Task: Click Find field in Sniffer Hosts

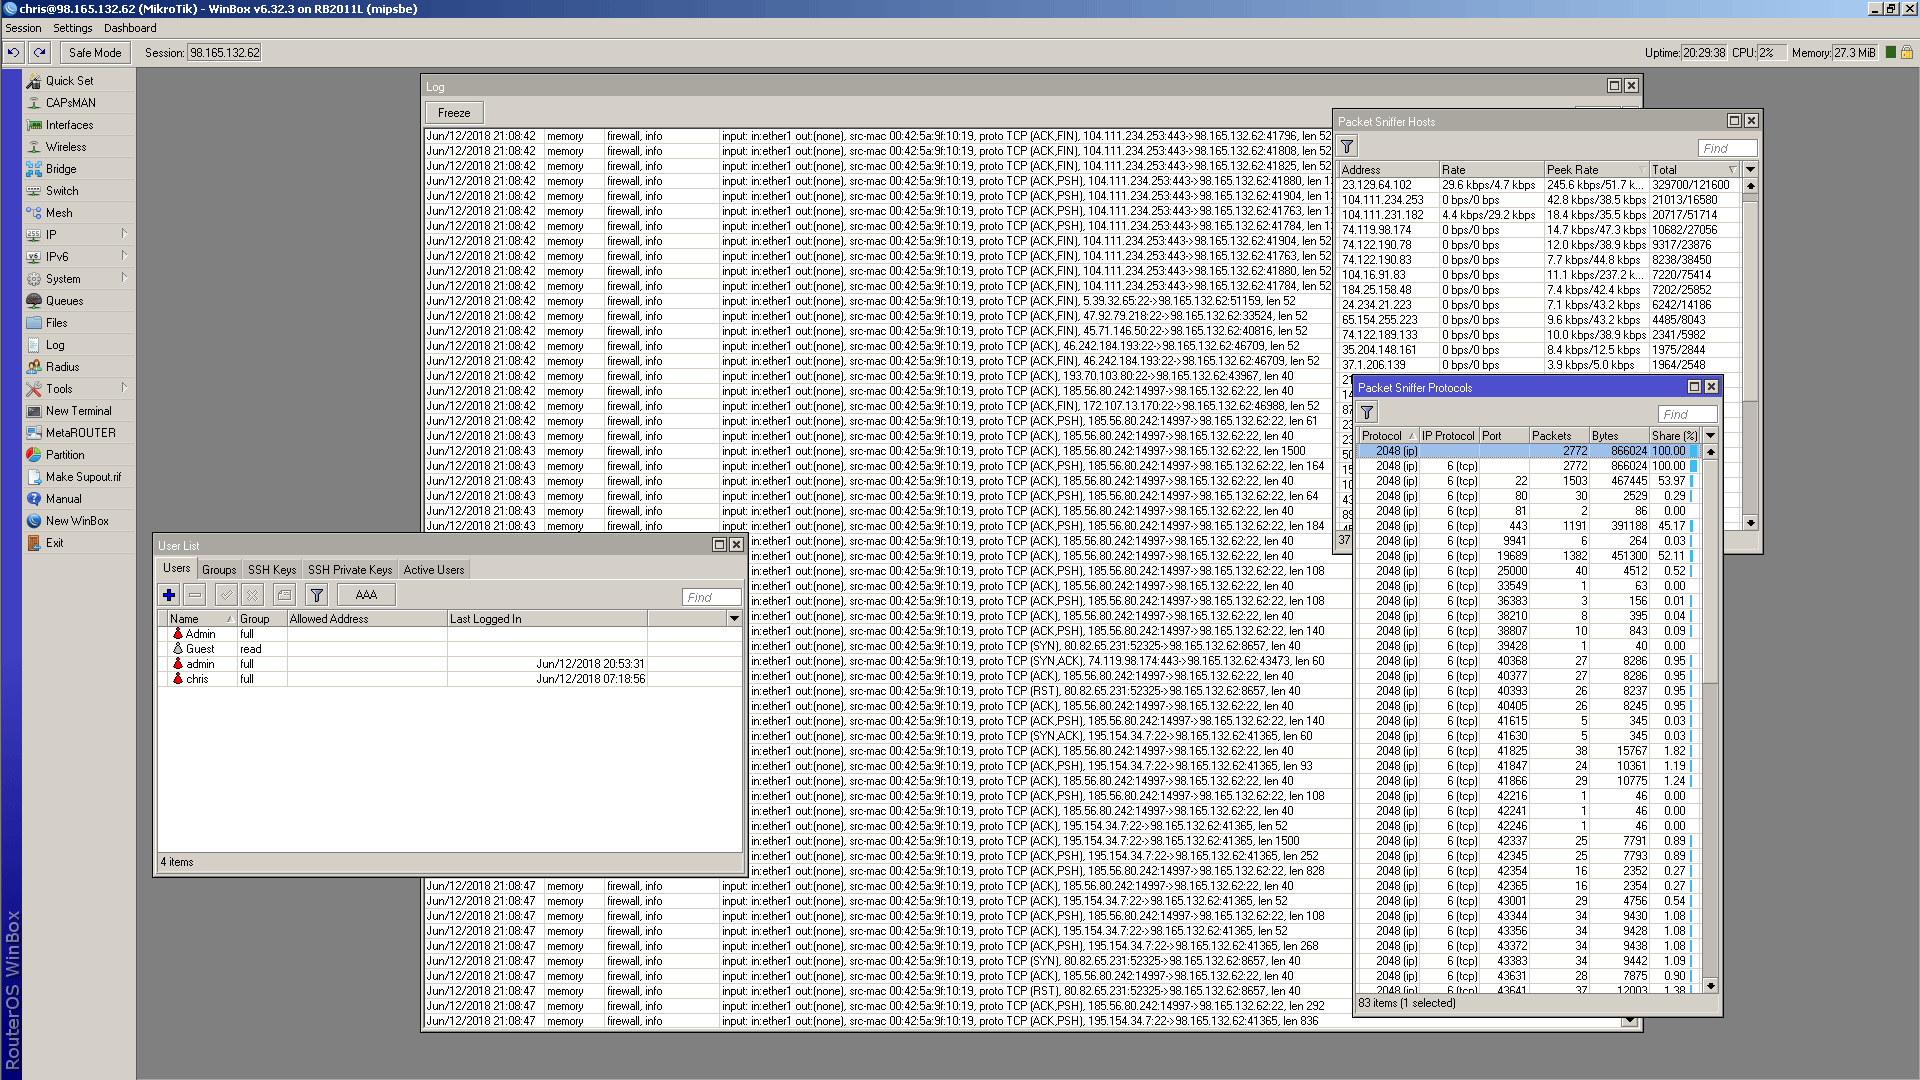Action: (1727, 148)
